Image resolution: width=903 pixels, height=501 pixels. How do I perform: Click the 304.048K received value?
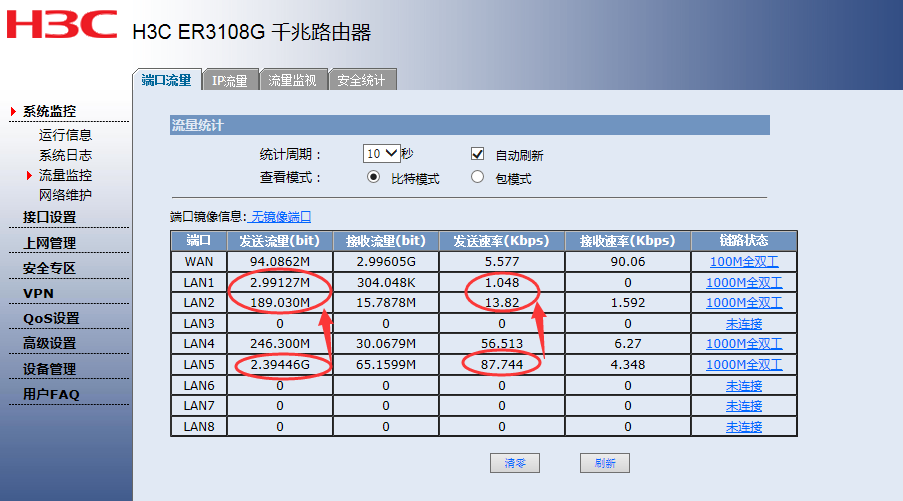tap(386, 282)
